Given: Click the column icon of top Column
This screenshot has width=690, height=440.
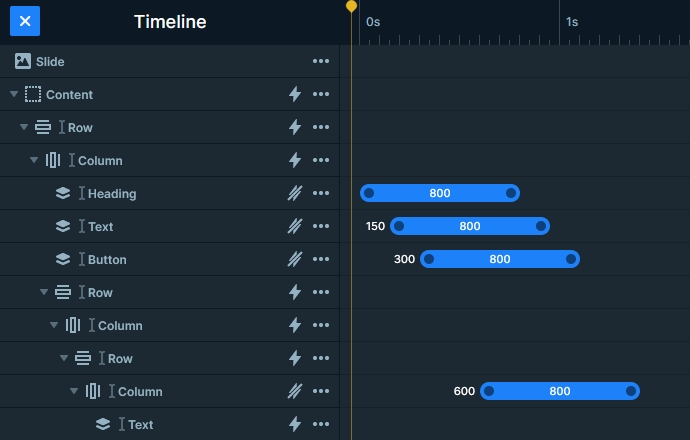Looking at the screenshot, I should pyautogui.click(x=53, y=160).
